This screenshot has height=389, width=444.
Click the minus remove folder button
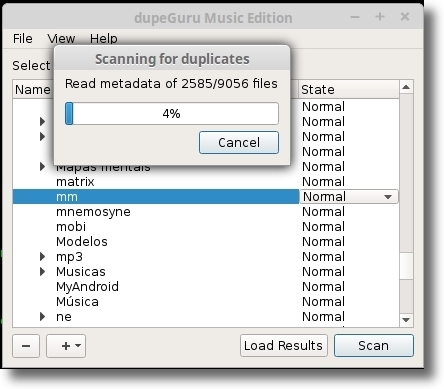[26, 346]
